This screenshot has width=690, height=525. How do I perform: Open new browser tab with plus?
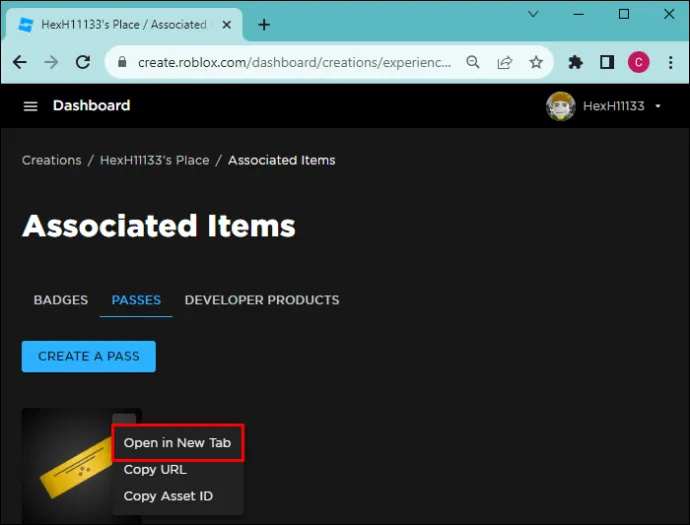264,25
